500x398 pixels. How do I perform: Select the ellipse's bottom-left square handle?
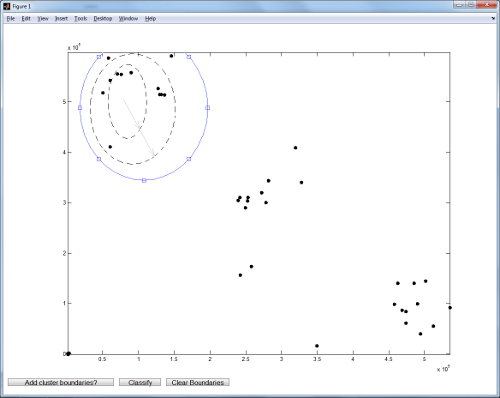99,159
